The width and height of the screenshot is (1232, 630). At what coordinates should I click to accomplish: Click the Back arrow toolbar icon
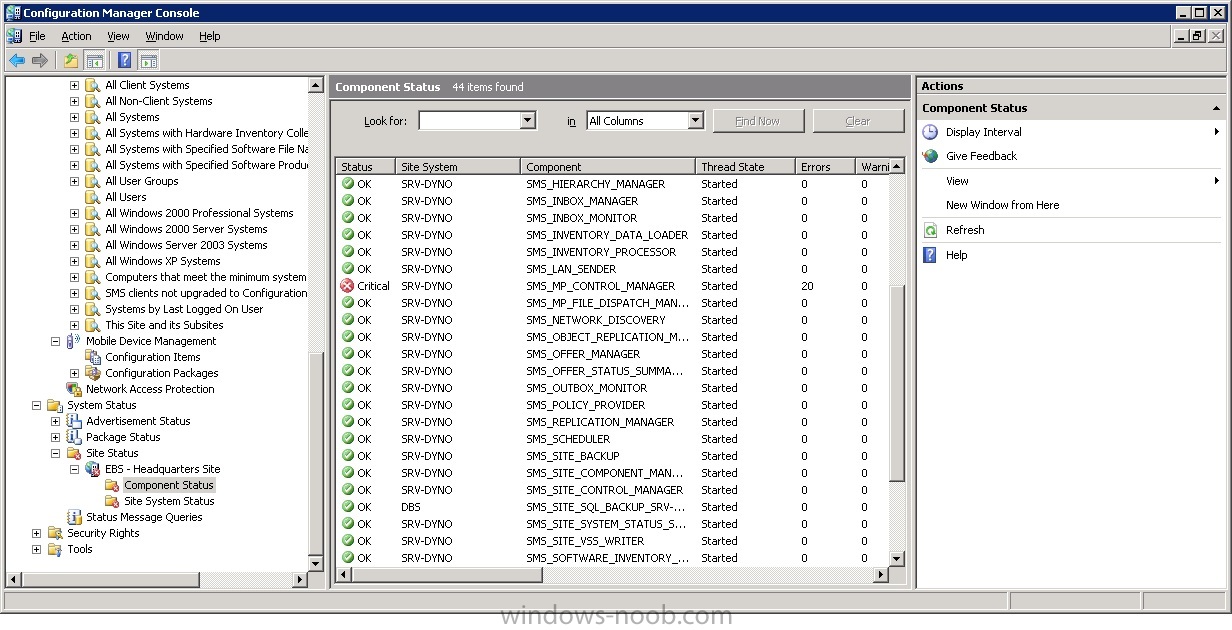(17, 61)
